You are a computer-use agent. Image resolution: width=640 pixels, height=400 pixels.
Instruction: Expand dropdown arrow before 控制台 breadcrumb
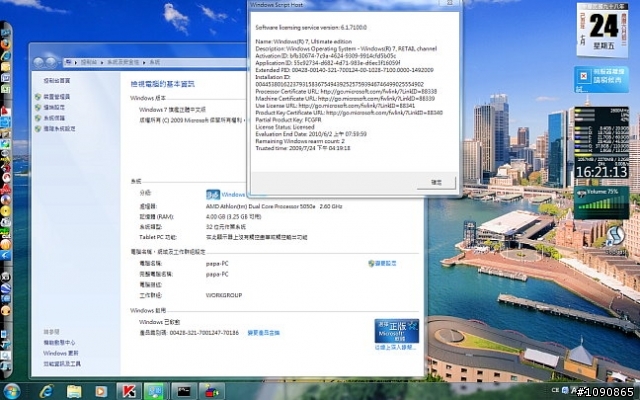click(x=76, y=62)
